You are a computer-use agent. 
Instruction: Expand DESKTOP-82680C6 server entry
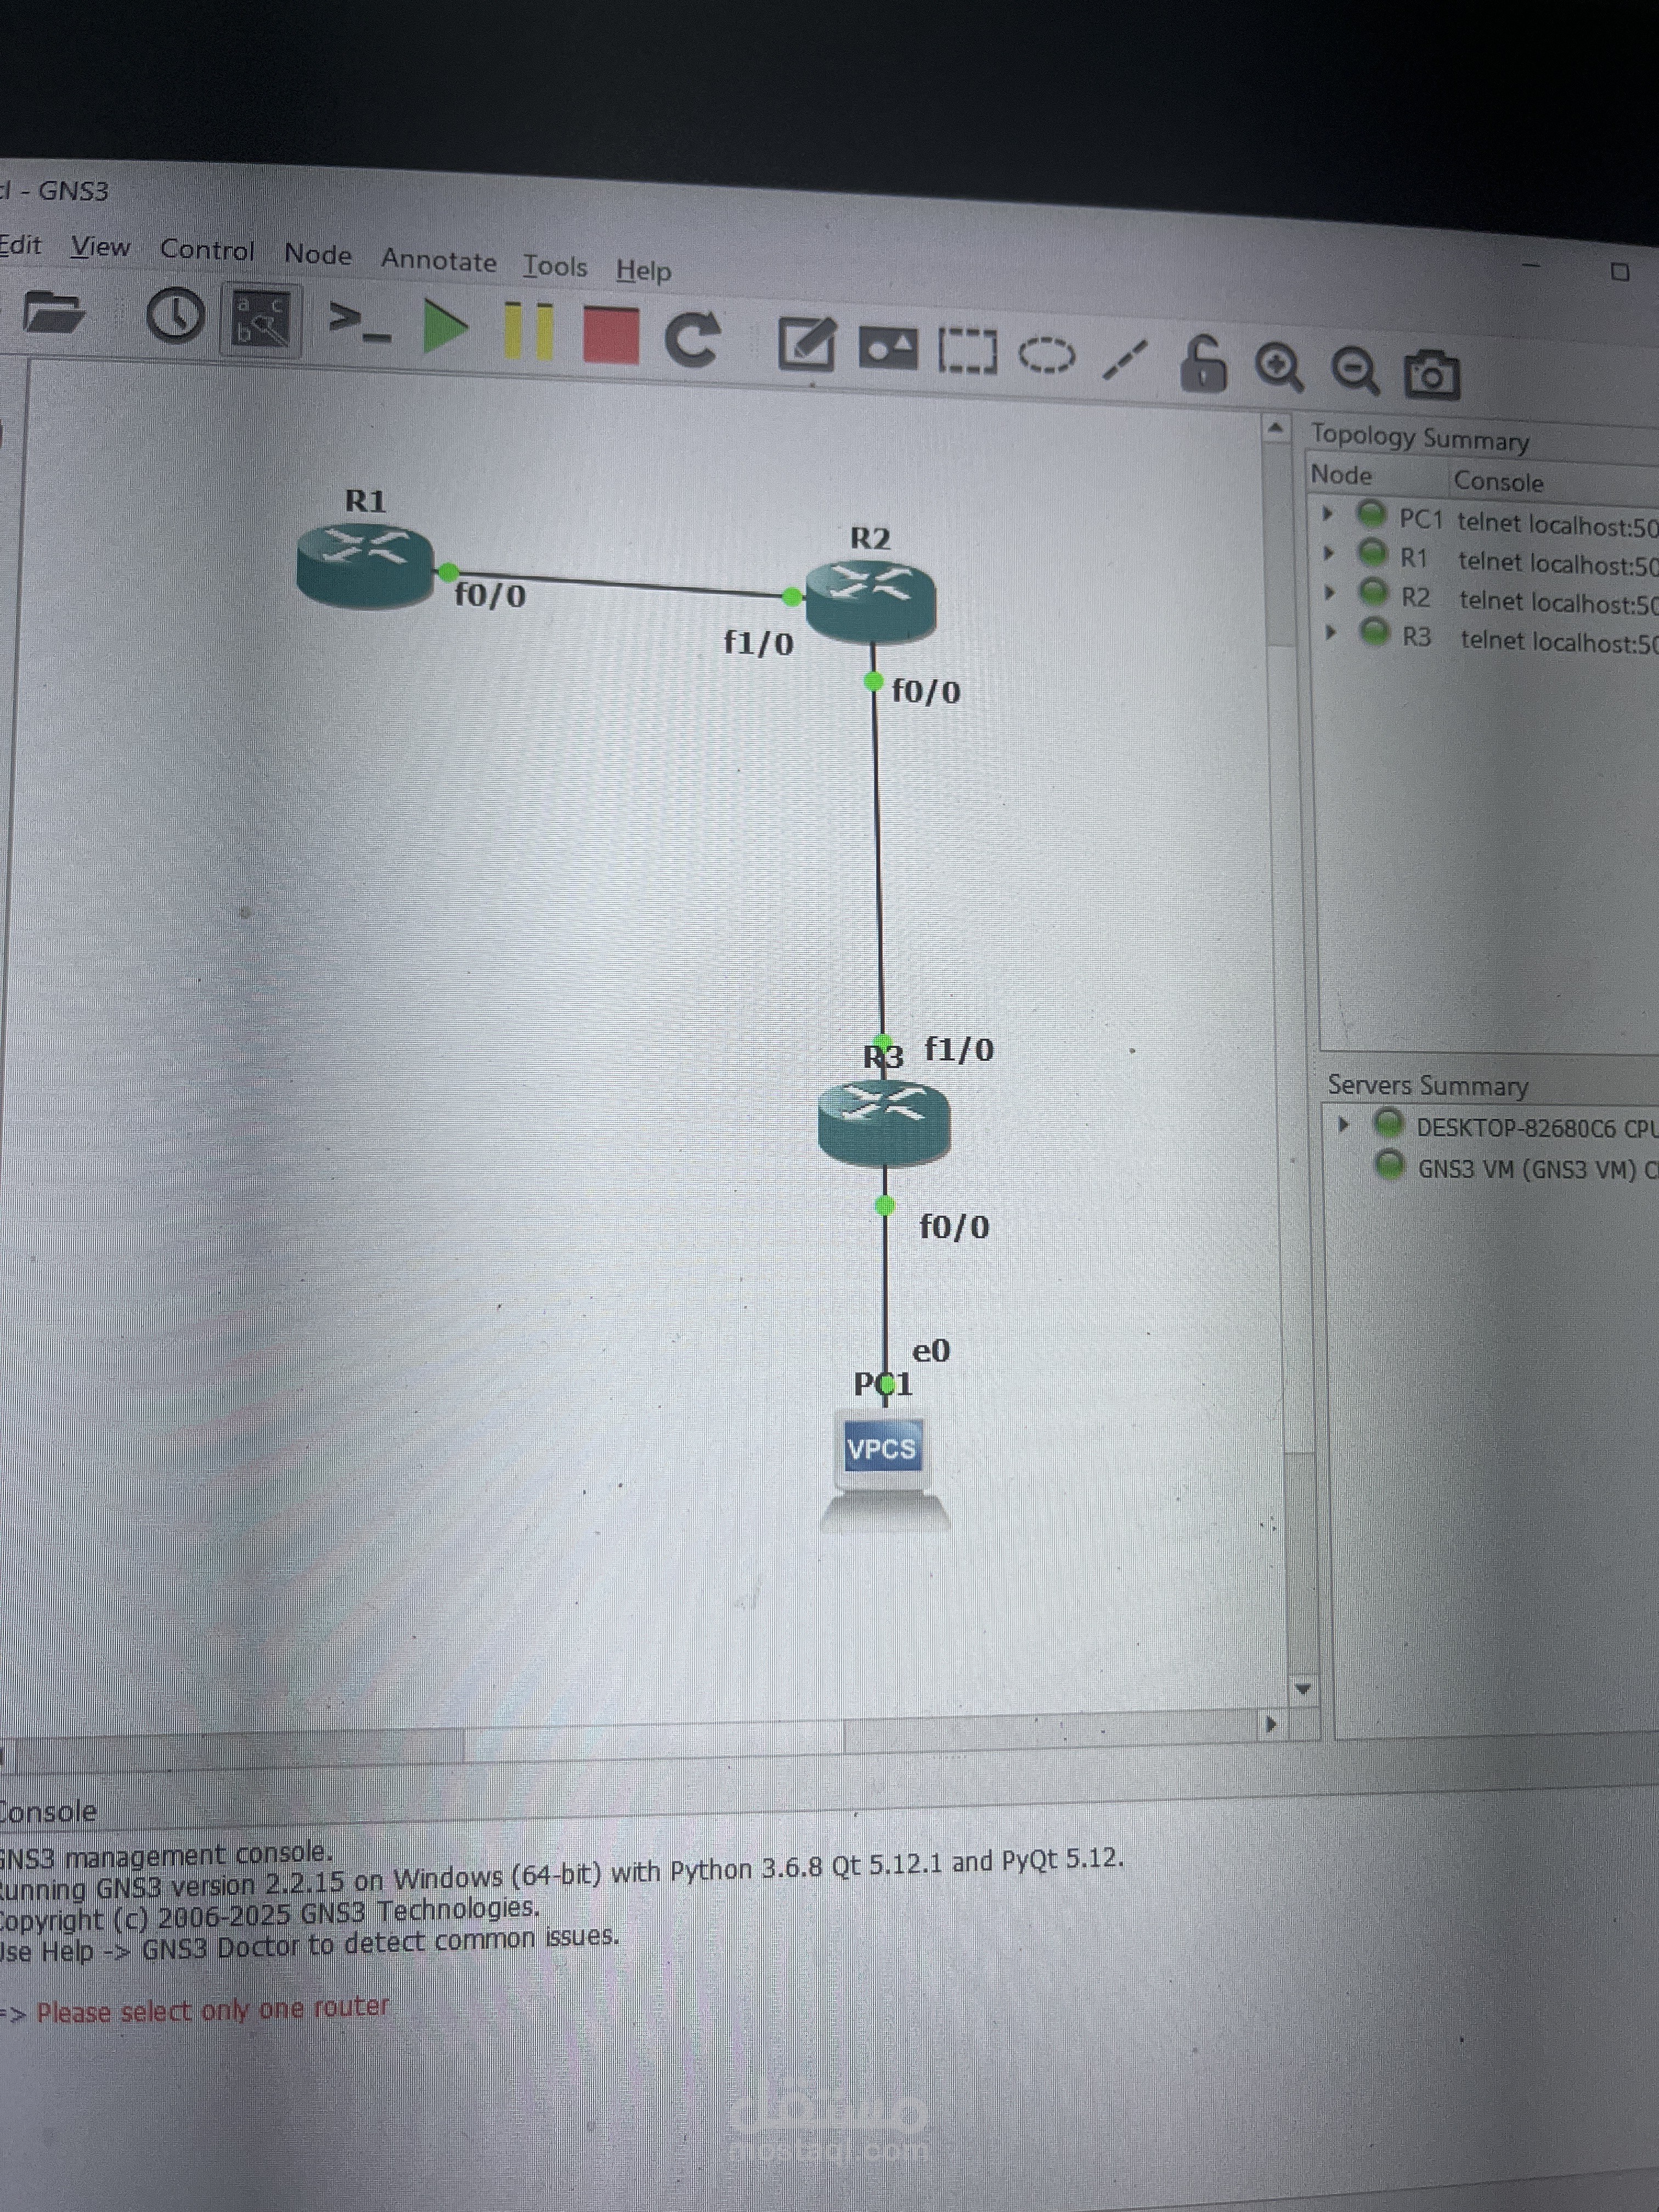[1343, 1125]
